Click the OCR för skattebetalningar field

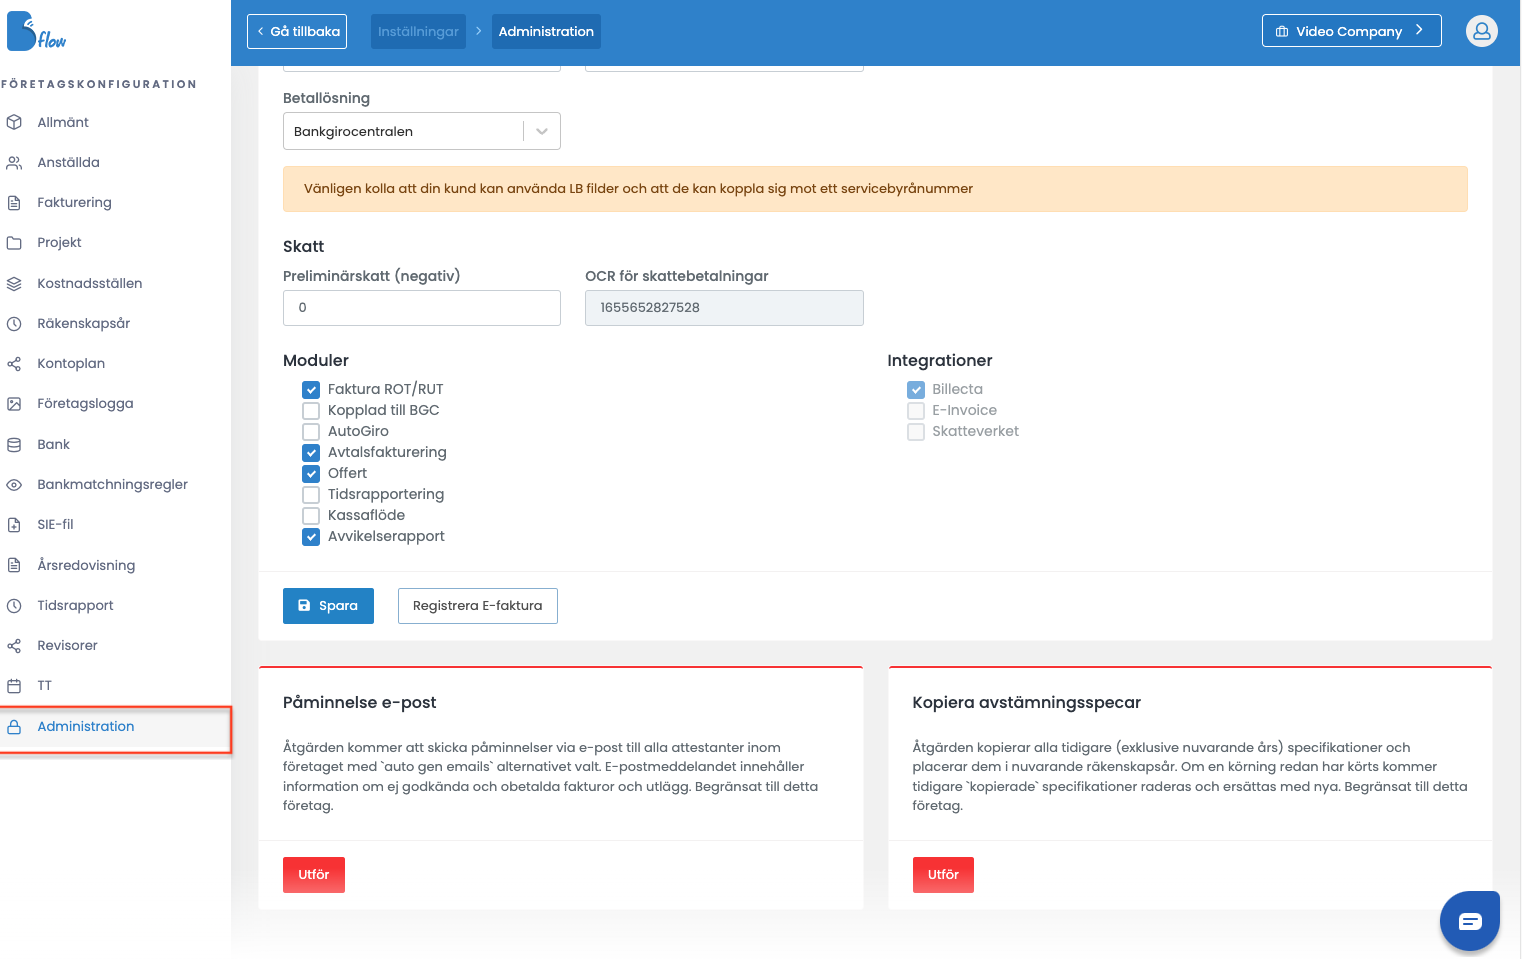[724, 308]
